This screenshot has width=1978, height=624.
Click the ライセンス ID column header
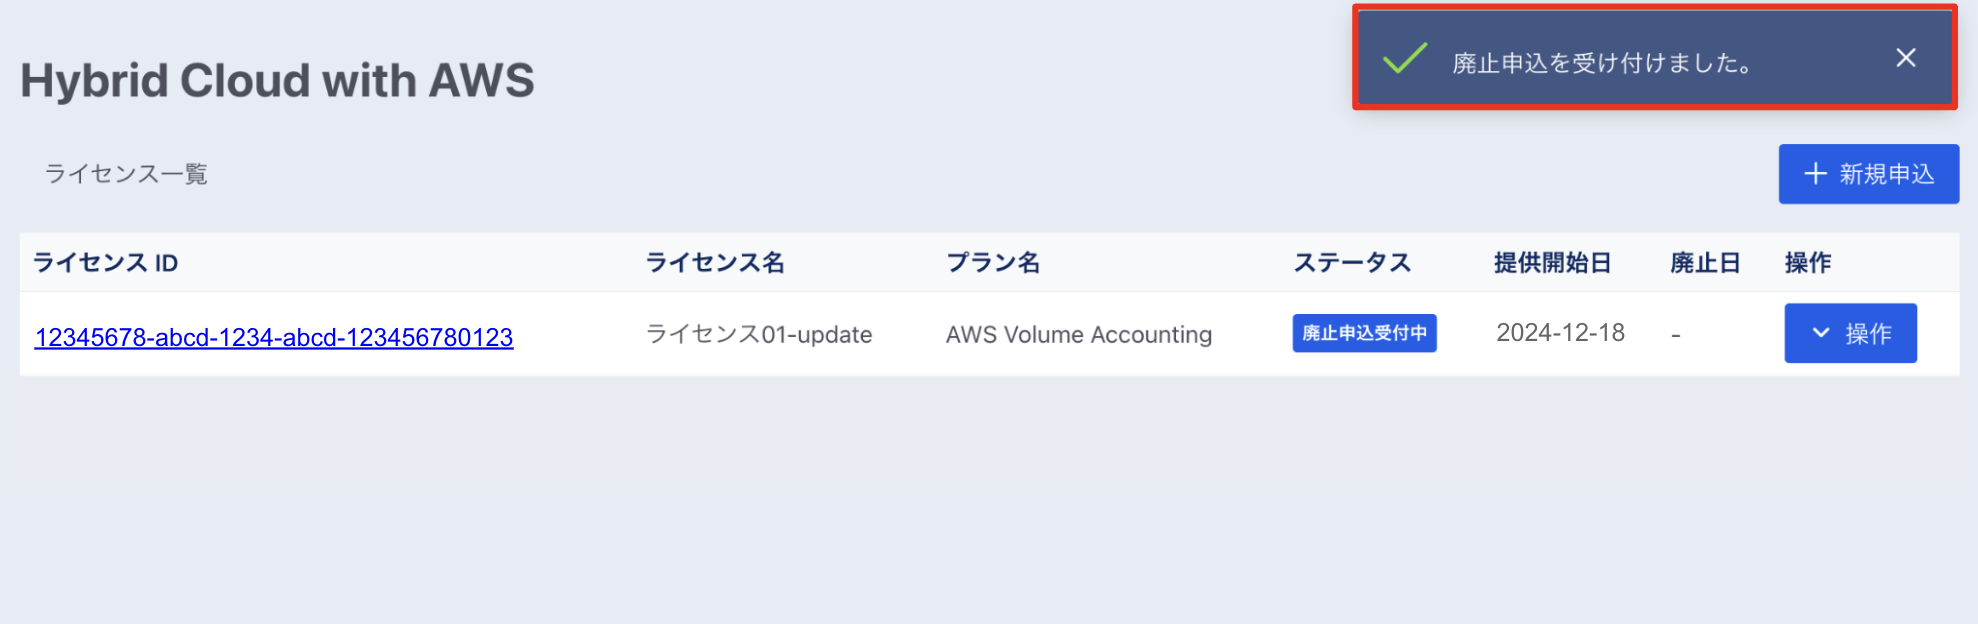[106, 263]
